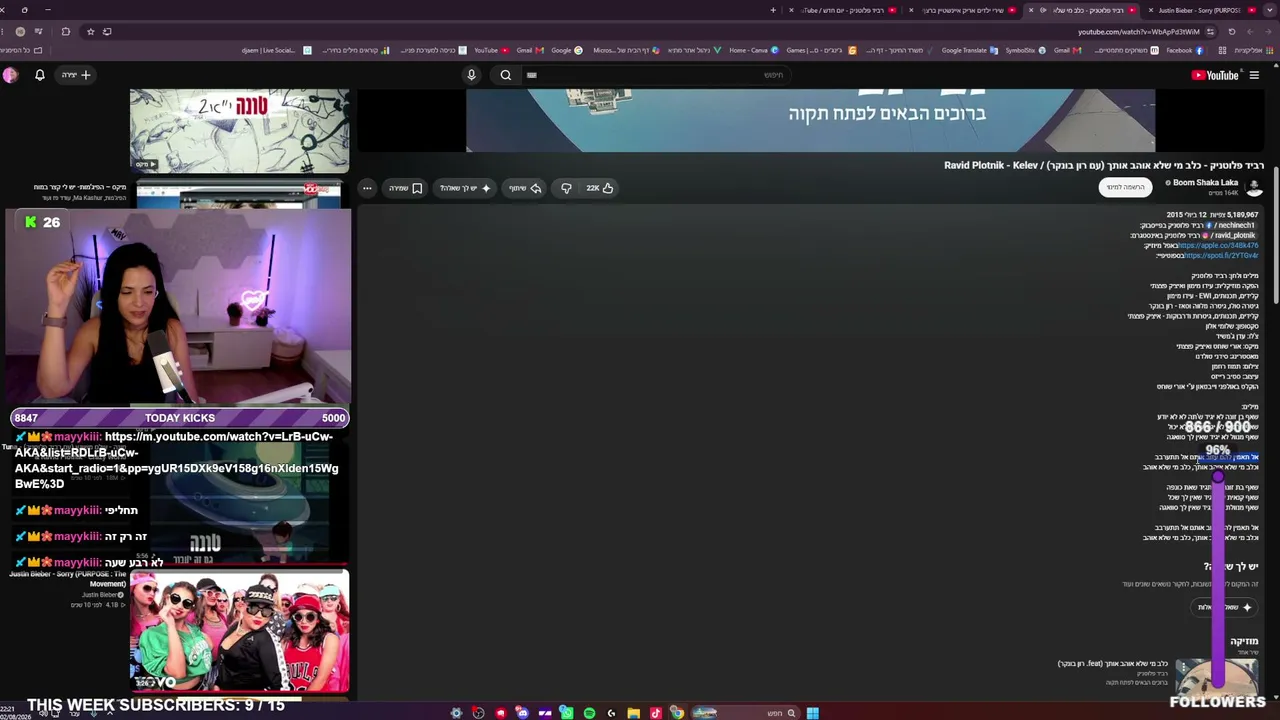Screen dimensions: 1280x720
Task: Save the video to a playlist
Action: pyautogui.click(x=405, y=188)
